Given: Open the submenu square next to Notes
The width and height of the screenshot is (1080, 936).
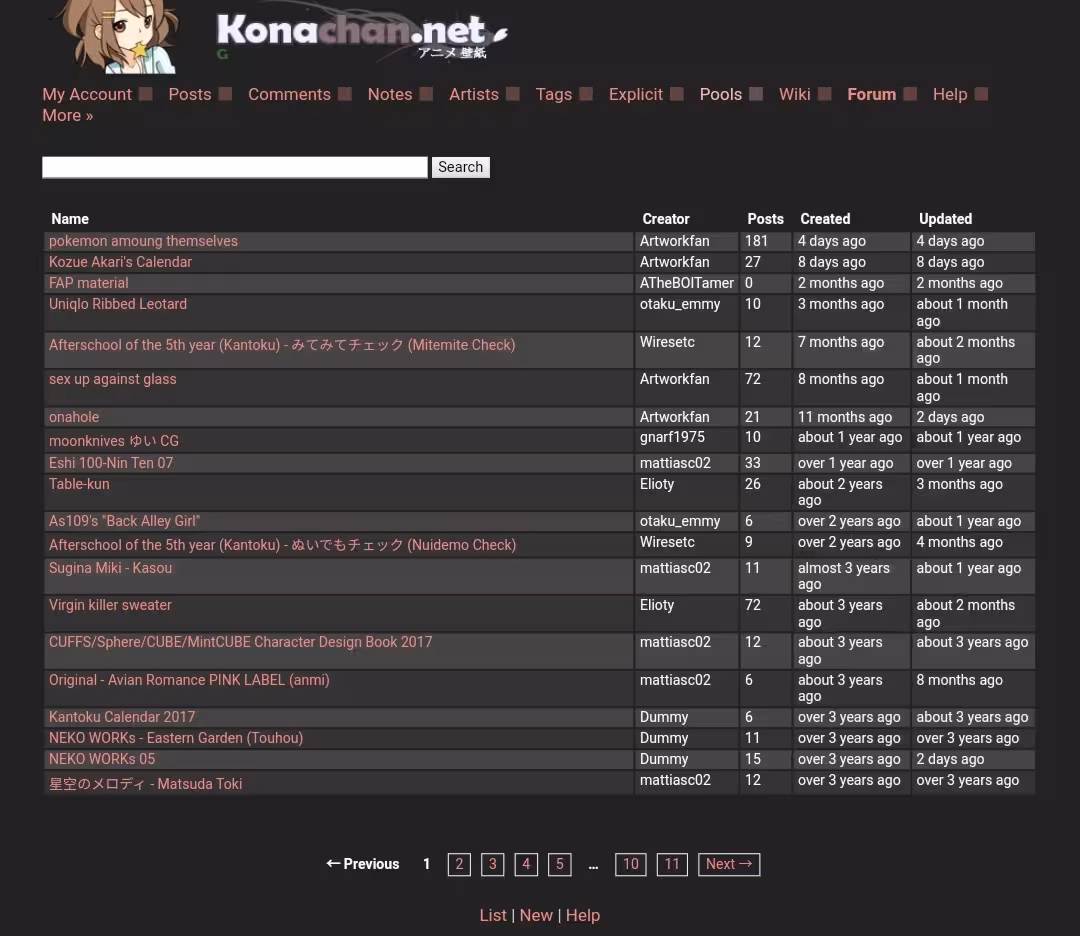Looking at the screenshot, I should [426, 94].
